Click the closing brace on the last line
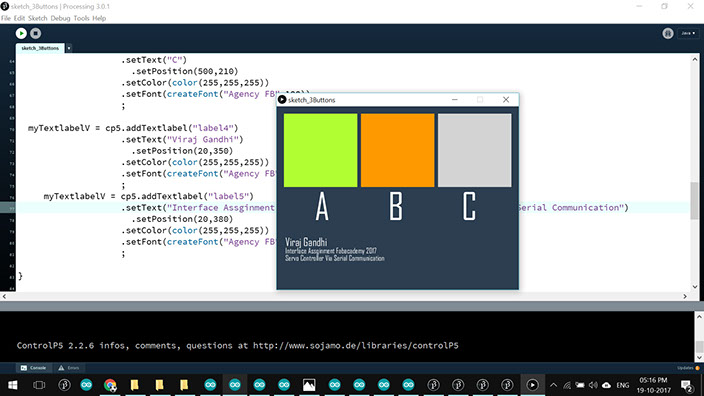This screenshot has width=704, height=396. point(20,276)
